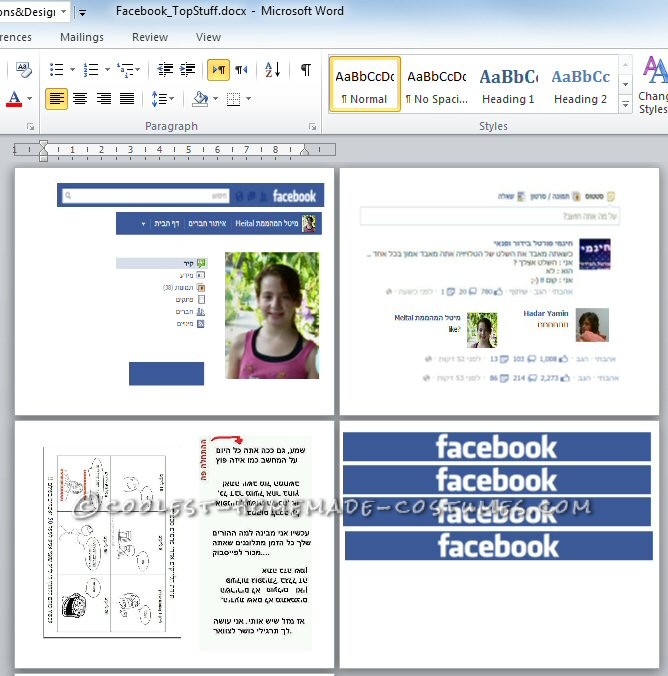Open the Mailings tab
The image size is (668, 676).
[82, 37]
